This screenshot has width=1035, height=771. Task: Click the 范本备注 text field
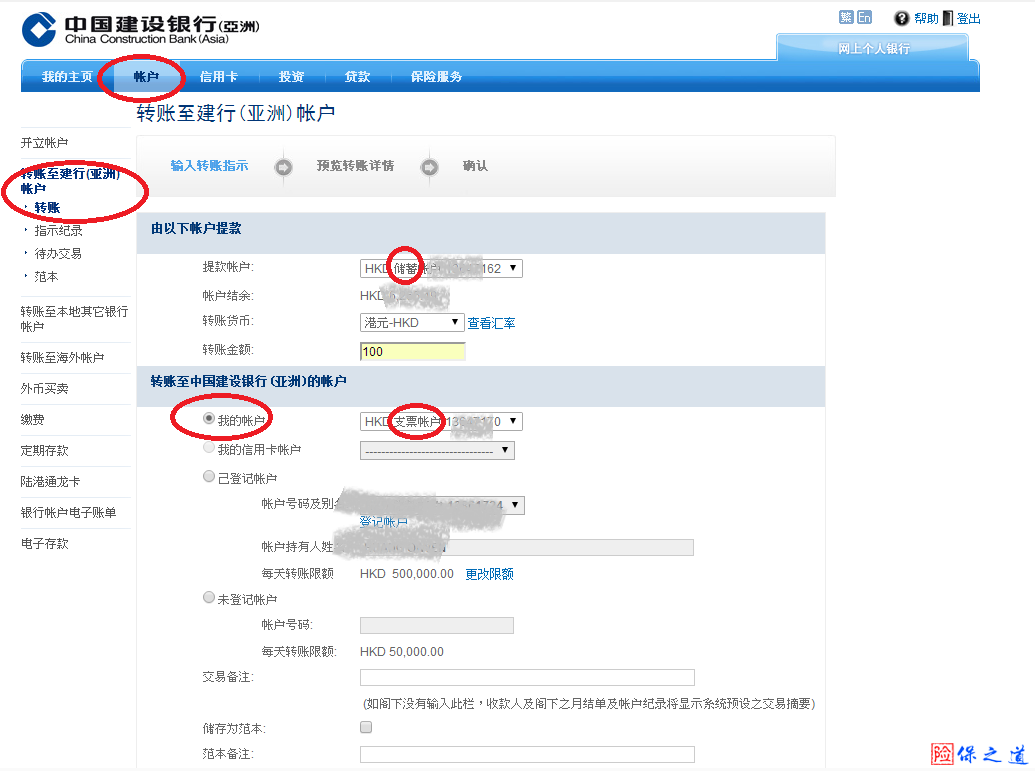tap(527, 754)
